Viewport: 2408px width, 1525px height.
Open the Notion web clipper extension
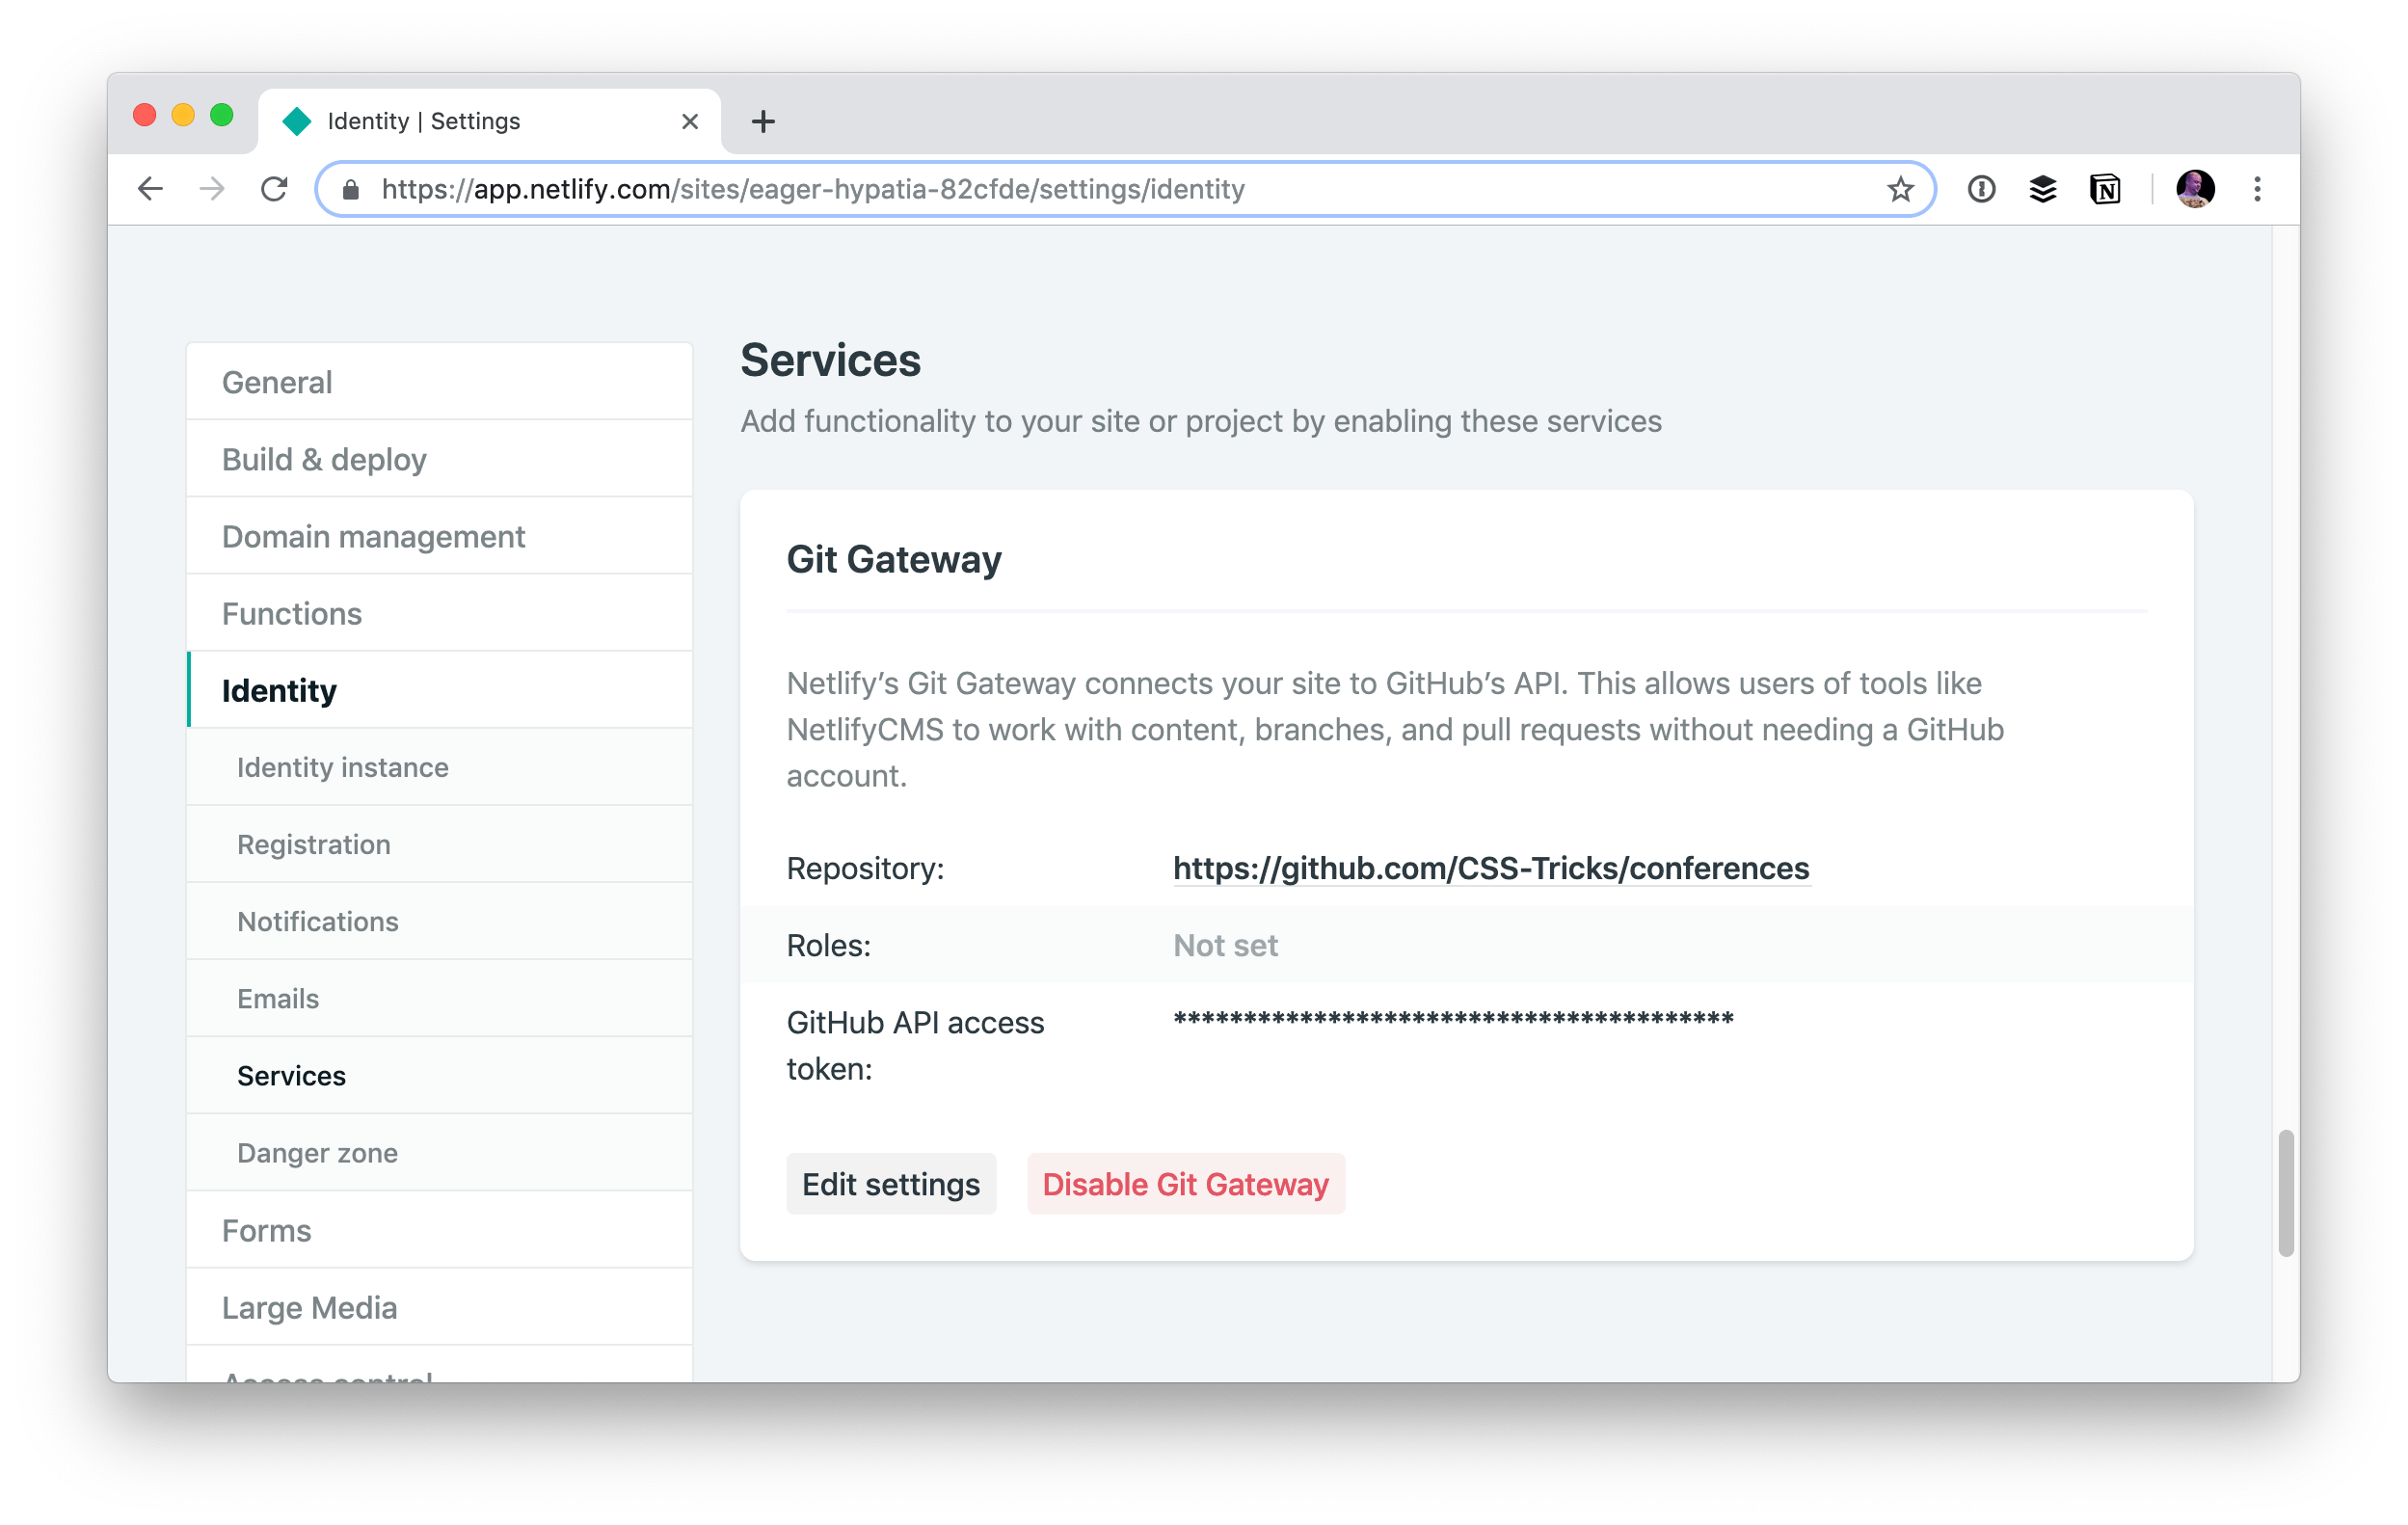(x=2105, y=189)
